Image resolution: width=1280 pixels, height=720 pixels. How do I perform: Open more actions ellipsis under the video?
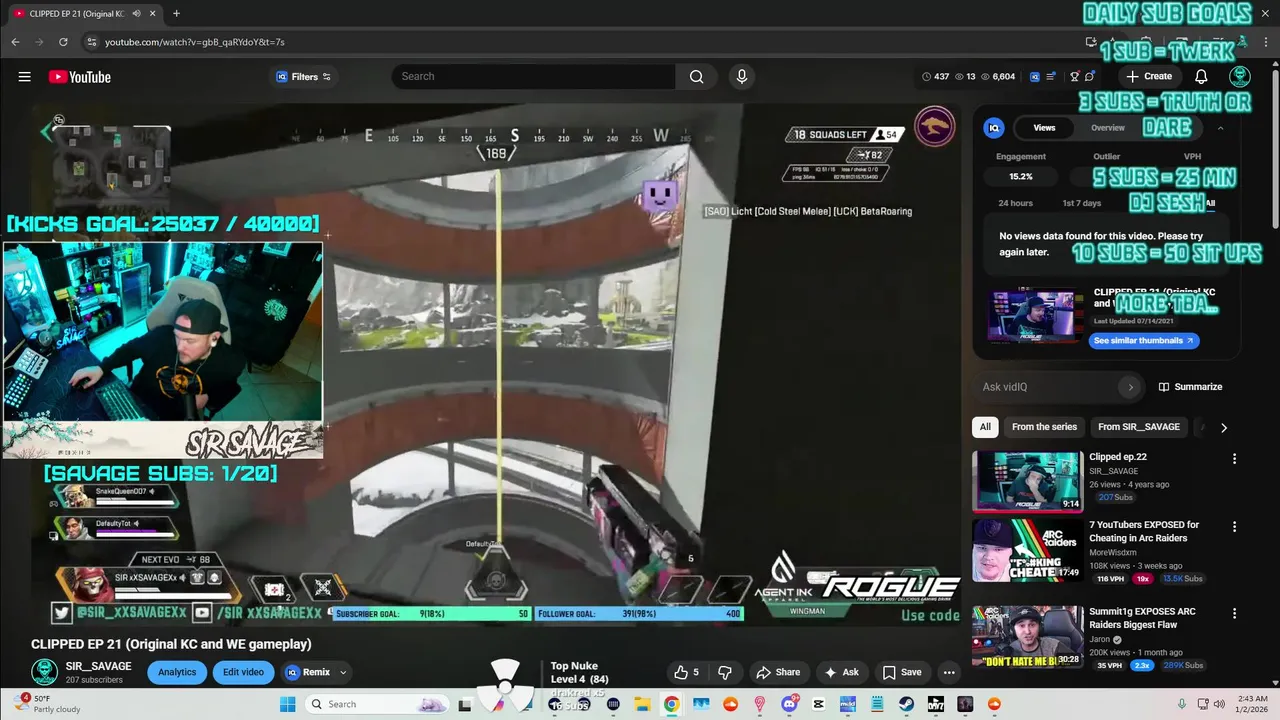point(949,672)
